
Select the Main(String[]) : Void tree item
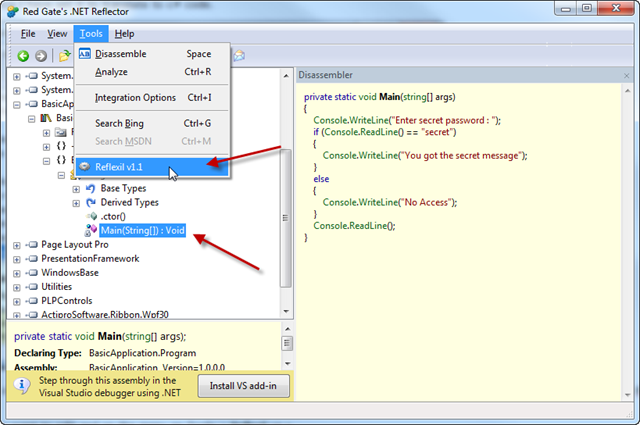tap(143, 230)
